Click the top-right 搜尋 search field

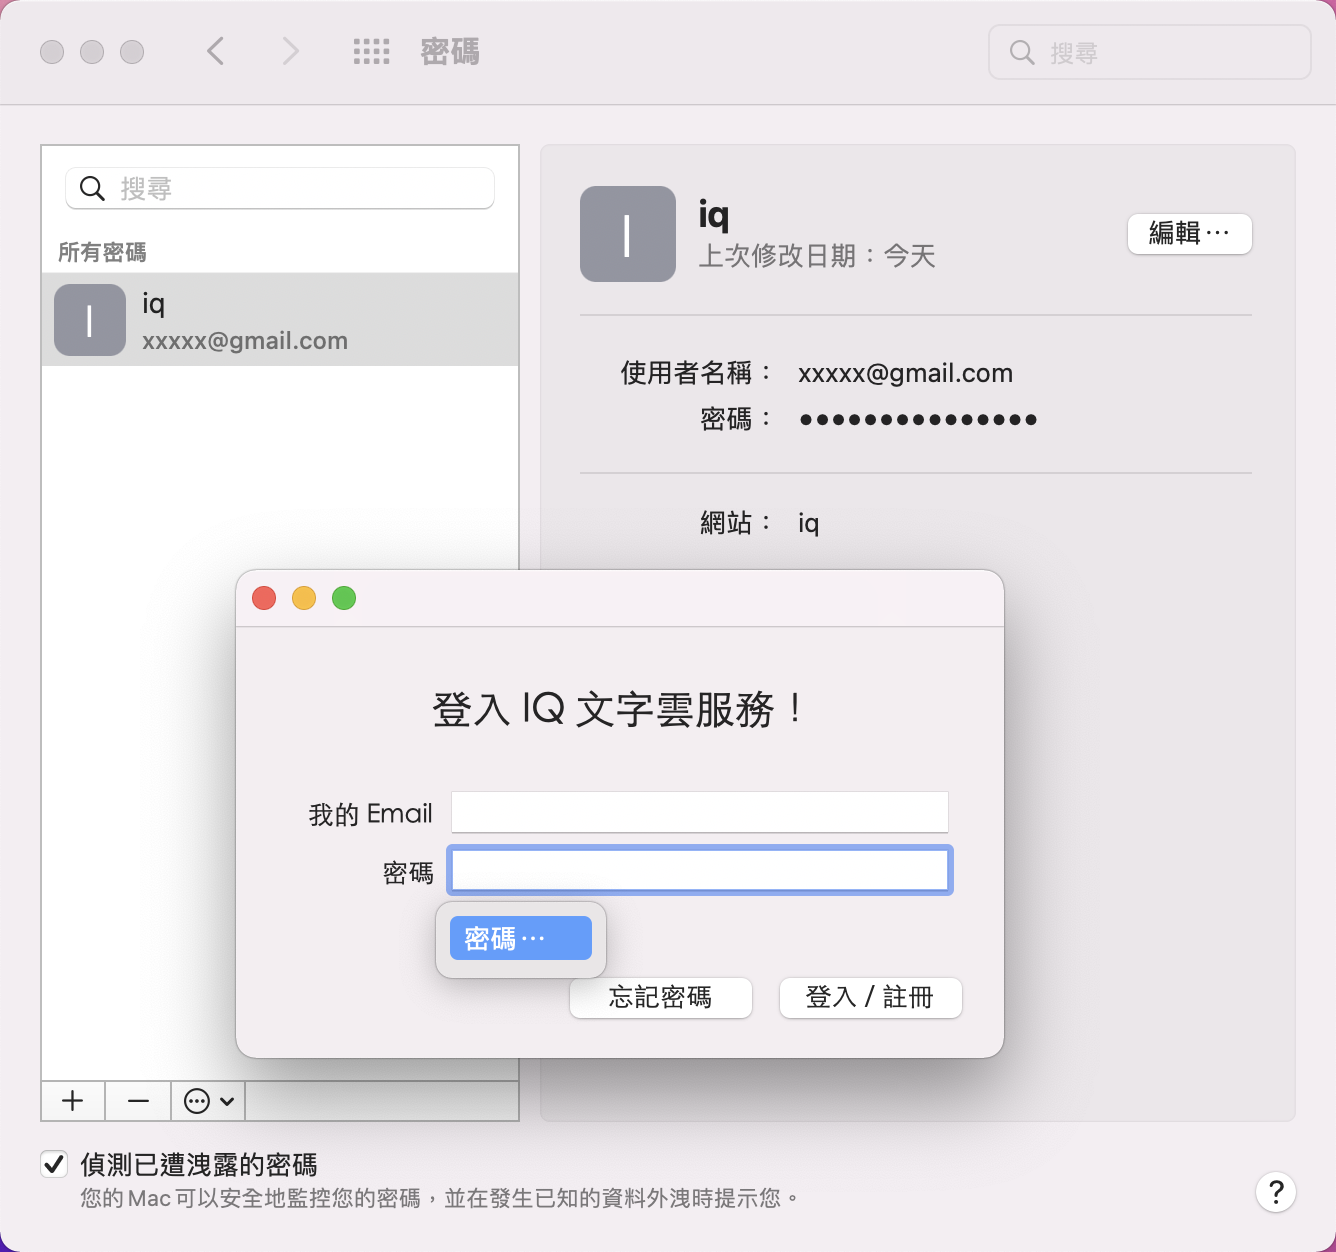click(x=1149, y=52)
